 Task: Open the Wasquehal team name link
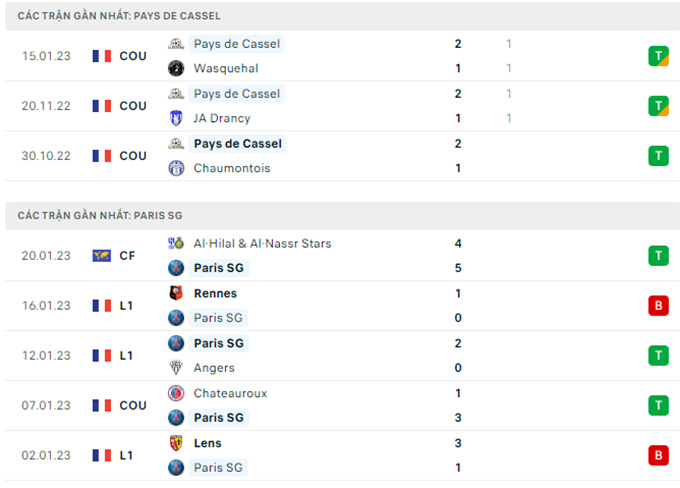(226, 68)
